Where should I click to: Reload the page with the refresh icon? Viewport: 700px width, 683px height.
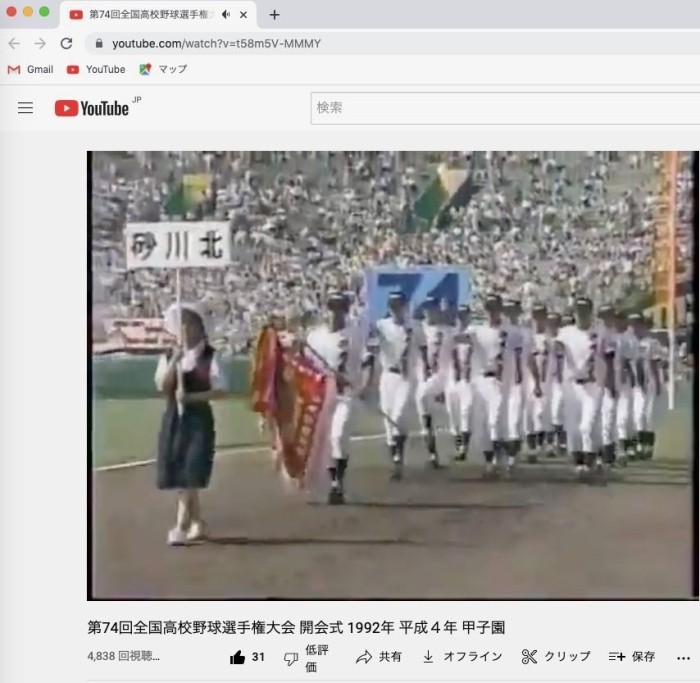point(66,43)
